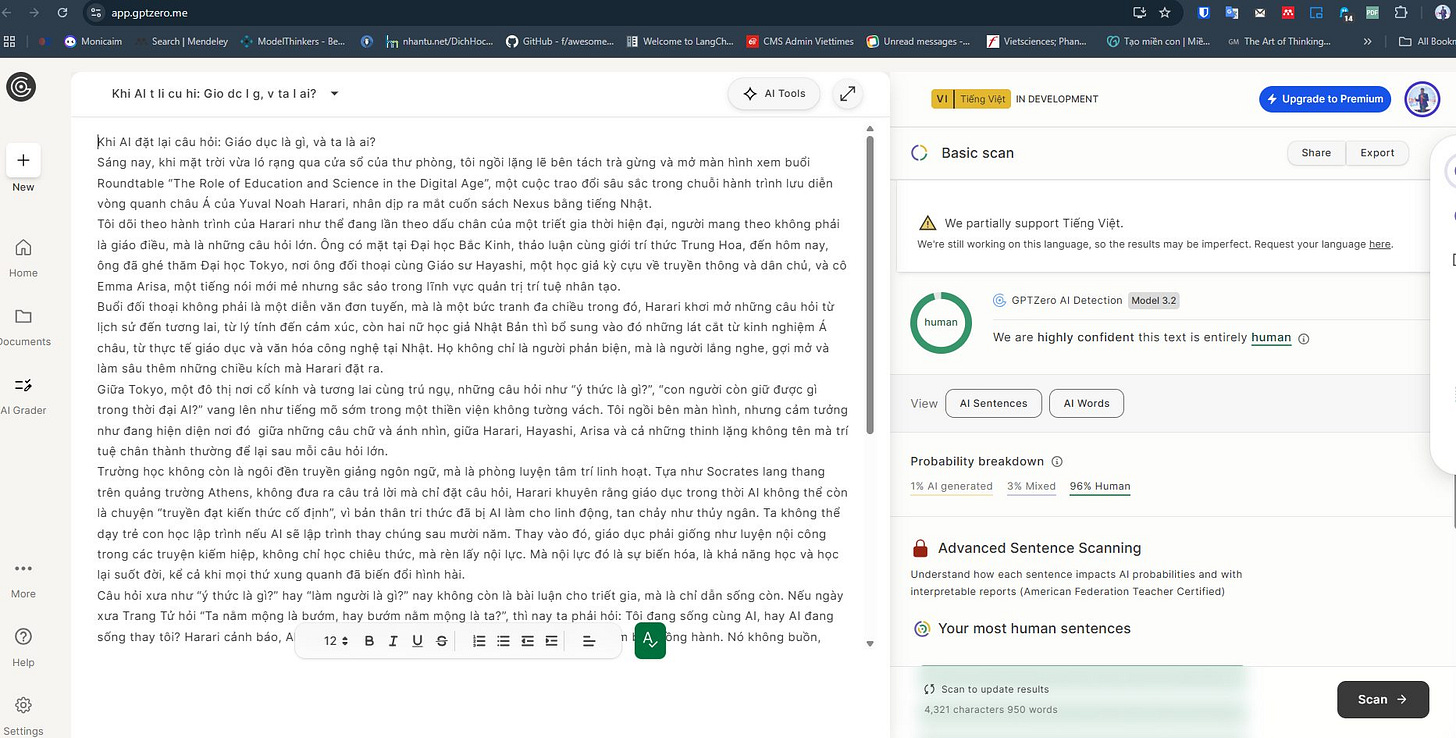Click the address bar app.gptzero.me
Image resolution: width=1456 pixels, height=738 pixels.
pos(149,13)
